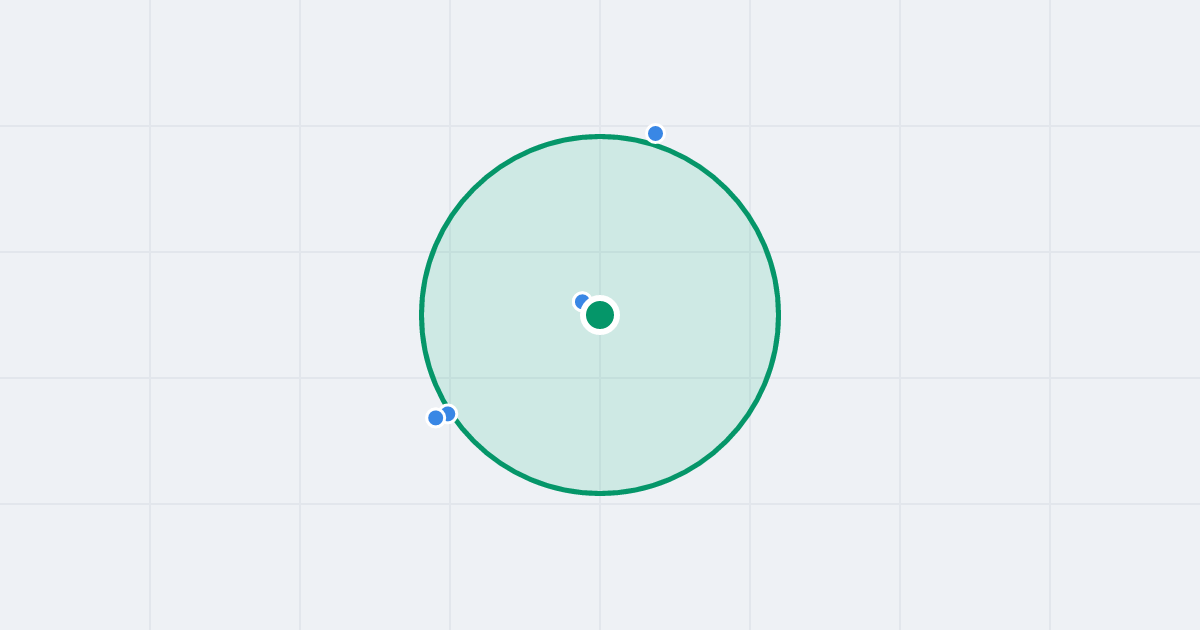Select the blue dot above the circle's upper edge
The height and width of the screenshot is (630, 1200).
[x=655, y=133]
